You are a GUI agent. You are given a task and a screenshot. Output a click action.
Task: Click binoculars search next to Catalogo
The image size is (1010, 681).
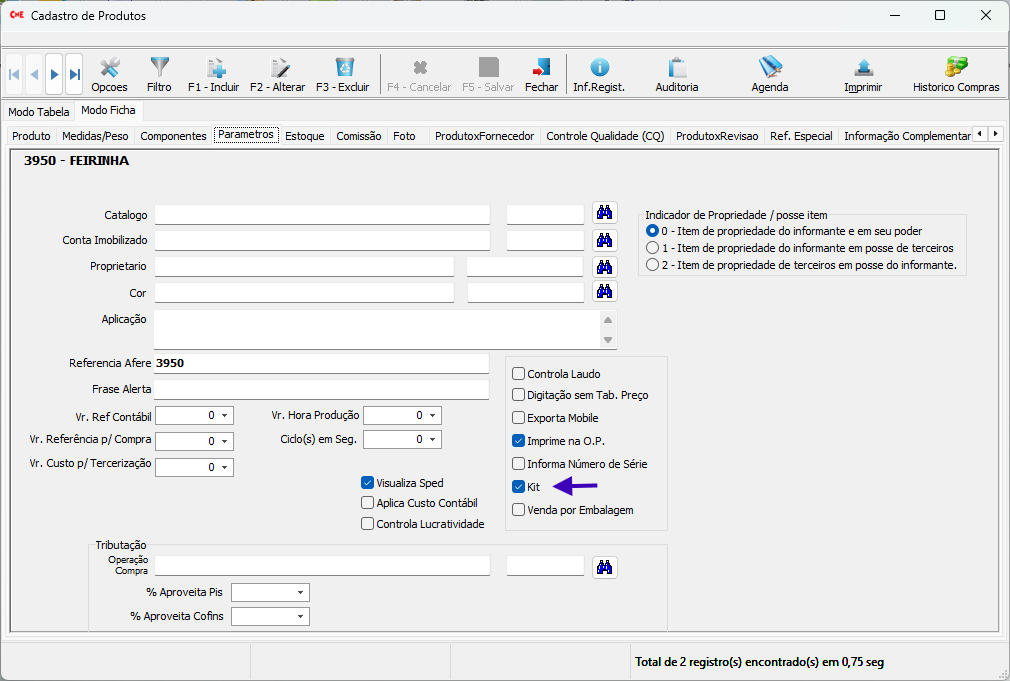(x=604, y=213)
